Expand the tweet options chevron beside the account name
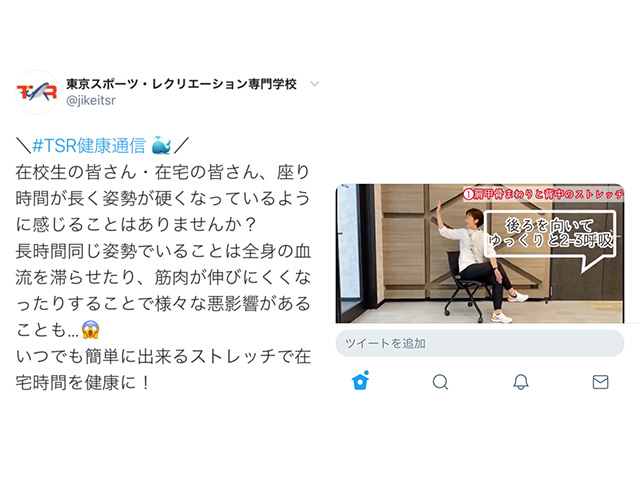 (314, 84)
